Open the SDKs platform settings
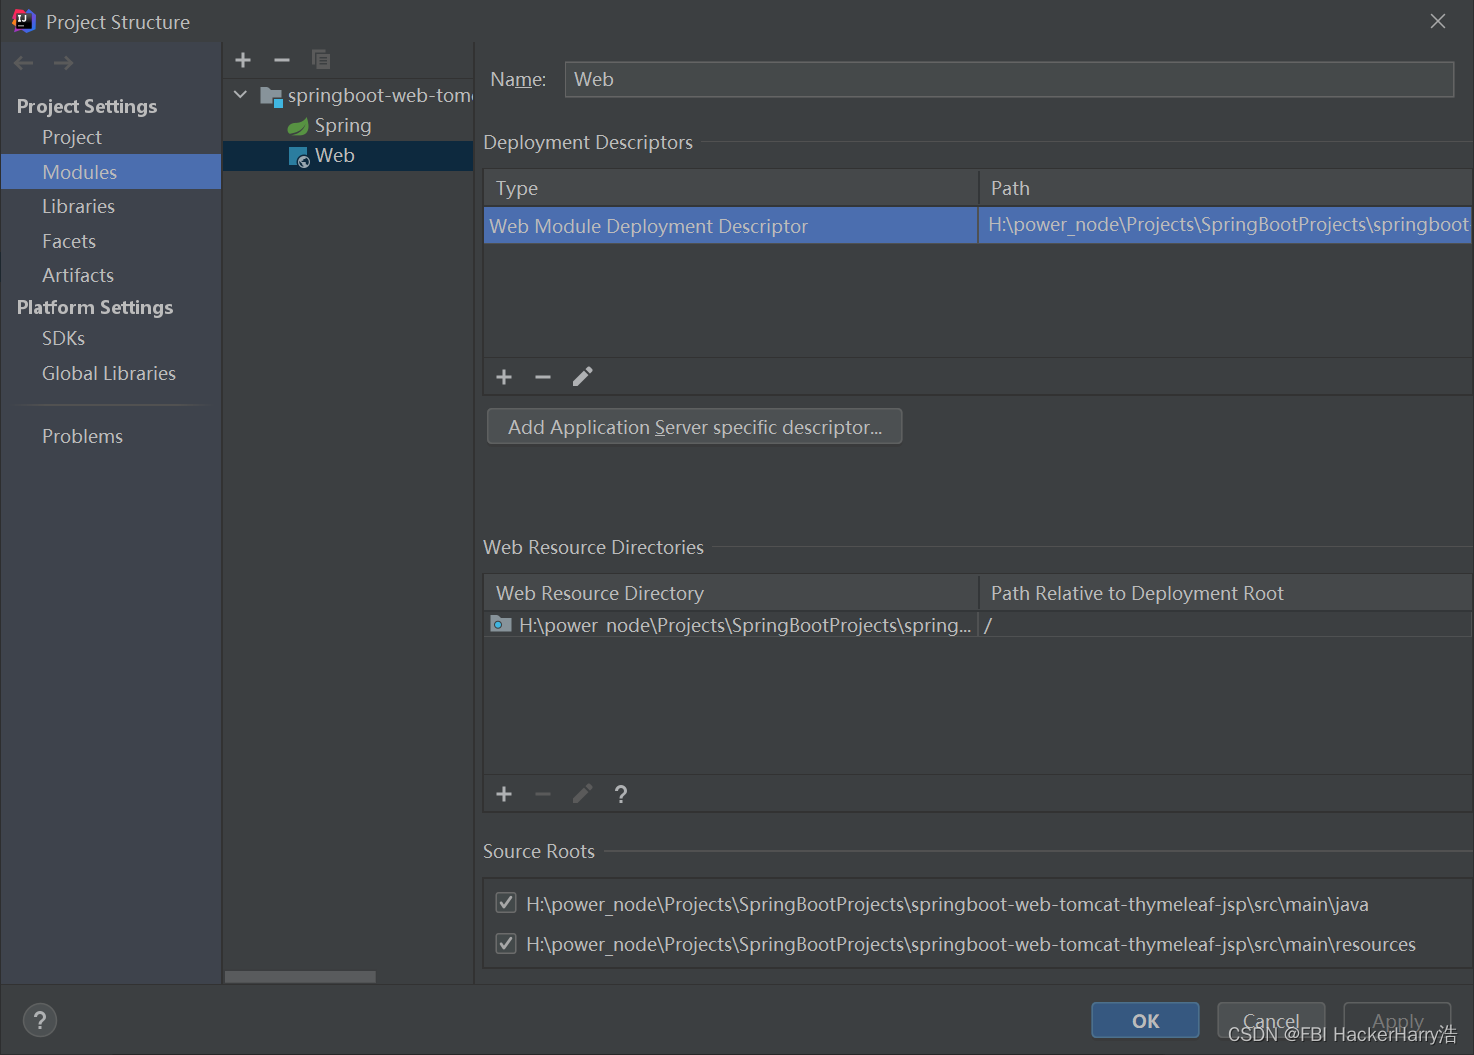1474x1055 pixels. click(x=63, y=338)
